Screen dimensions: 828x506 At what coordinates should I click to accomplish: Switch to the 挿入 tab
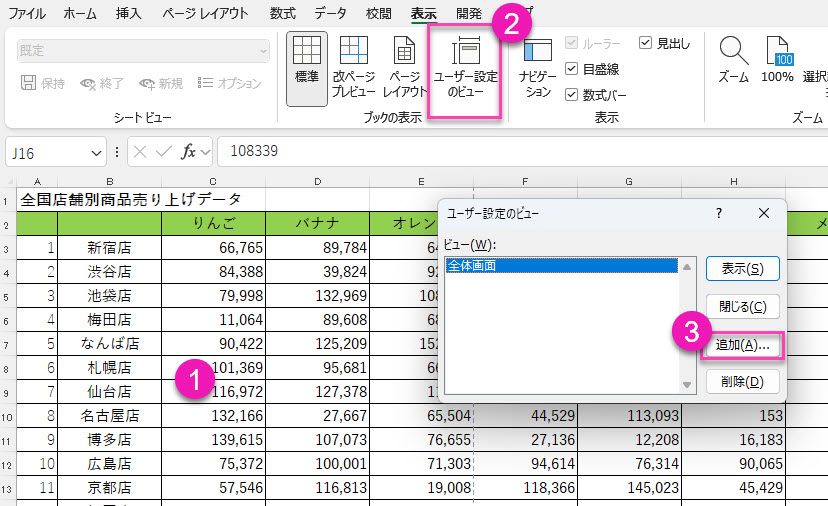click(x=128, y=14)
